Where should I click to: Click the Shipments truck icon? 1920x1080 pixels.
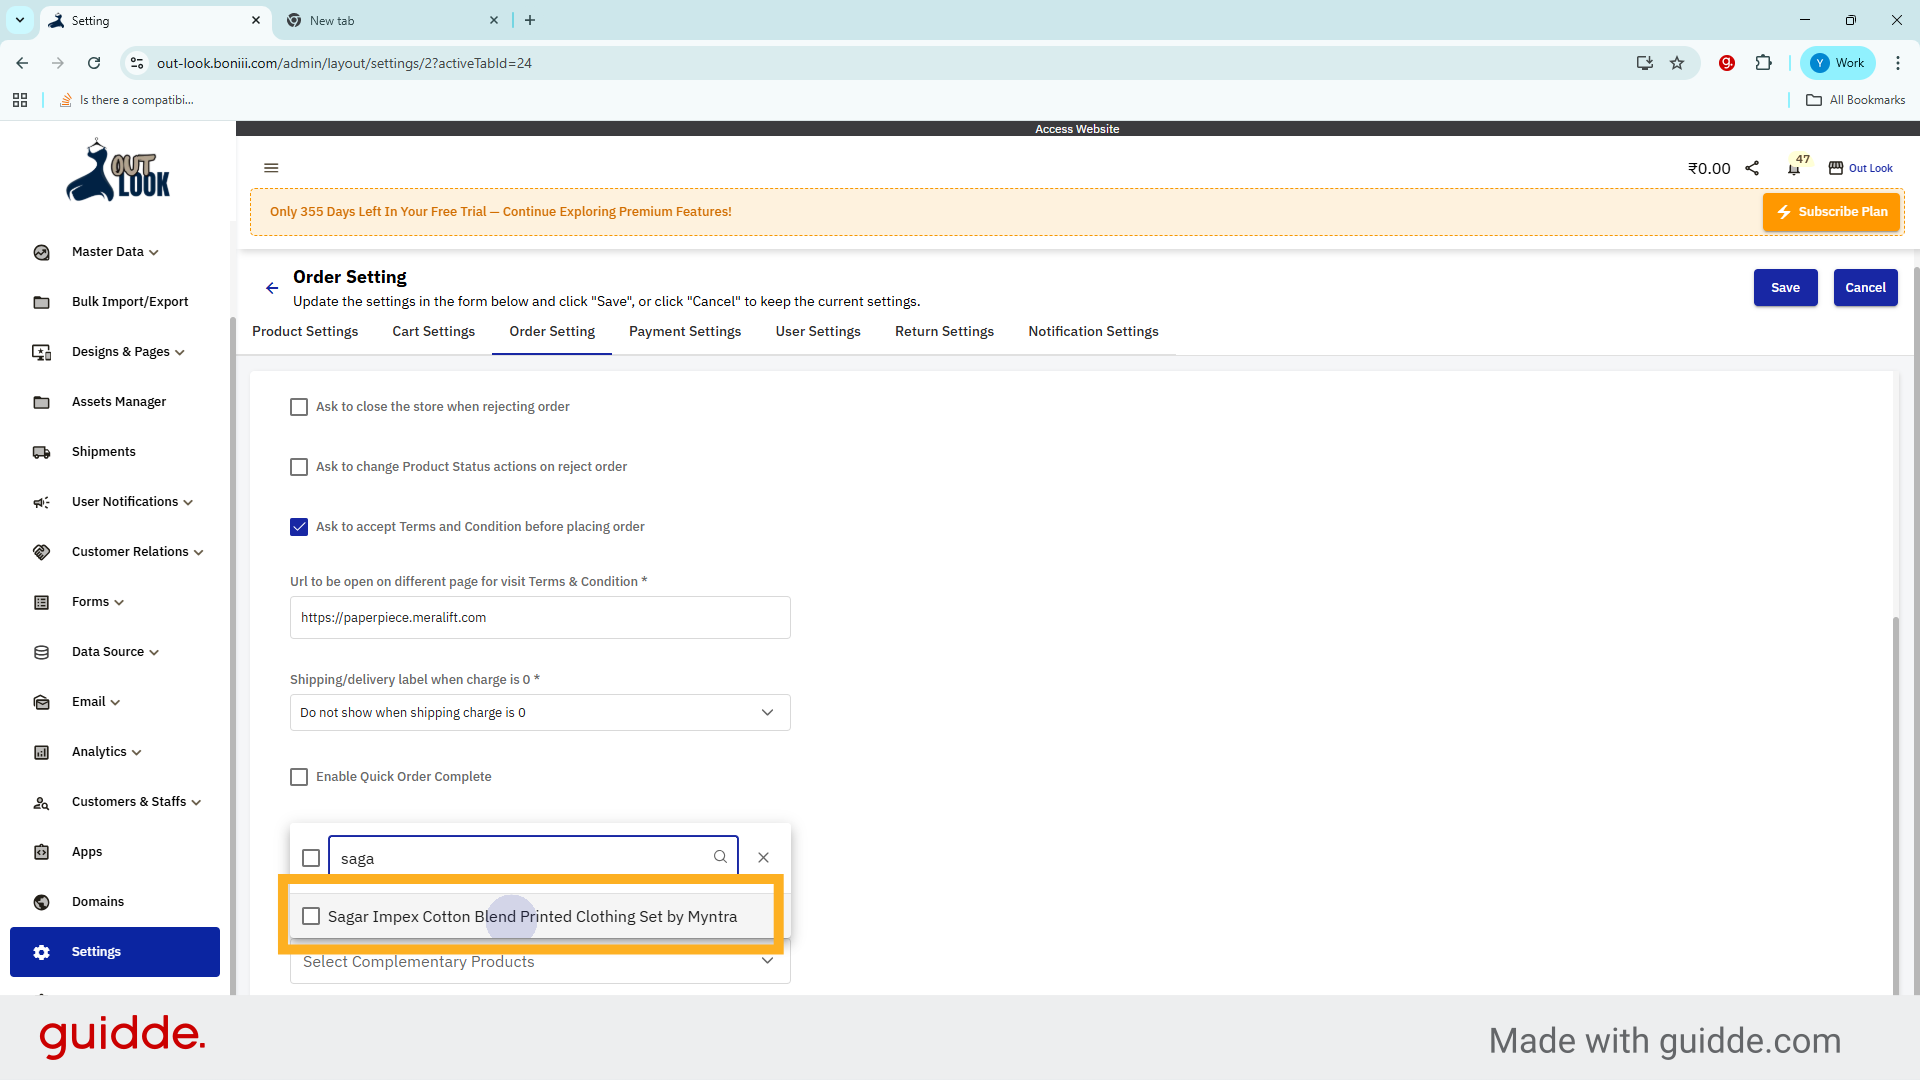41,452
